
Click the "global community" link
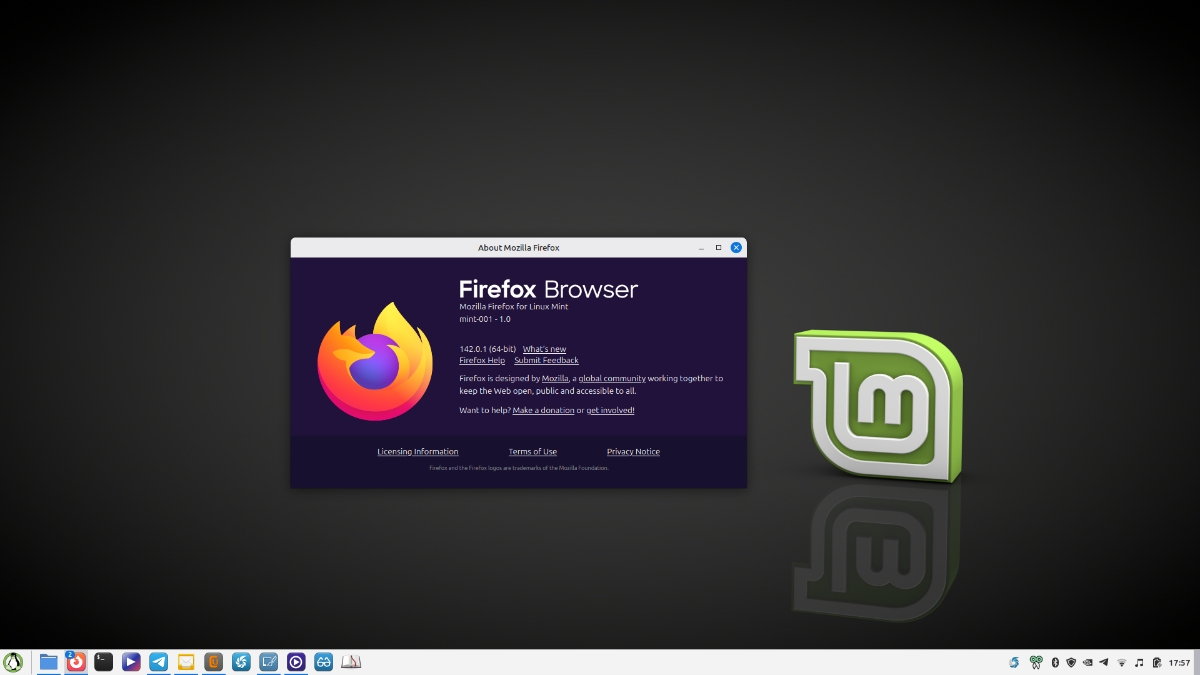(612, 379)
